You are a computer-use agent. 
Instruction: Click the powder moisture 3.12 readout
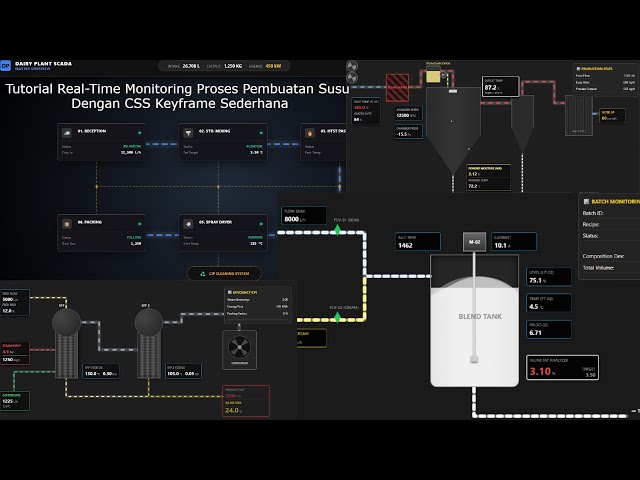pos(488,171)
